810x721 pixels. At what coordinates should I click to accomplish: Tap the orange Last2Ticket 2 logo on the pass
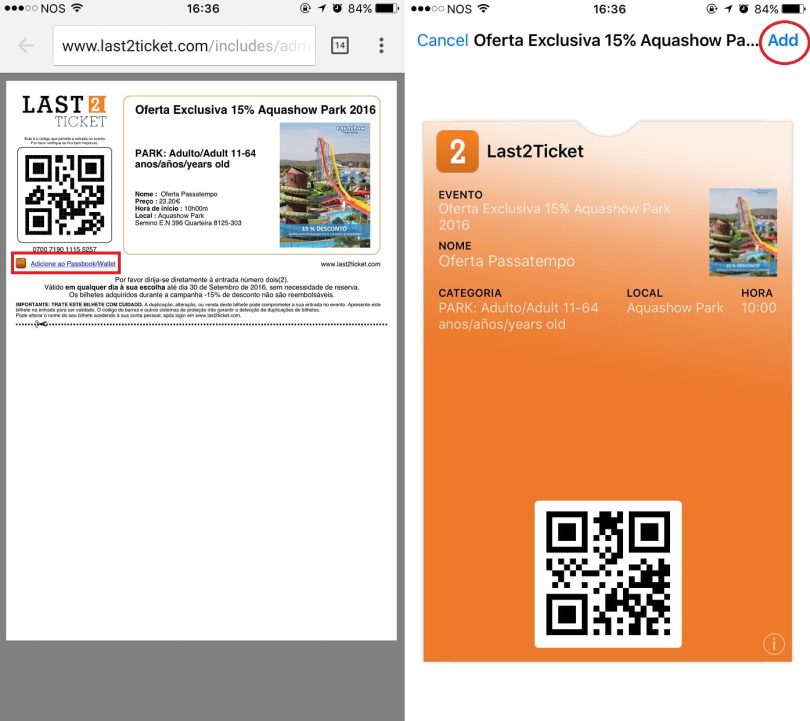pyautogui.click(x=457, y=151)
